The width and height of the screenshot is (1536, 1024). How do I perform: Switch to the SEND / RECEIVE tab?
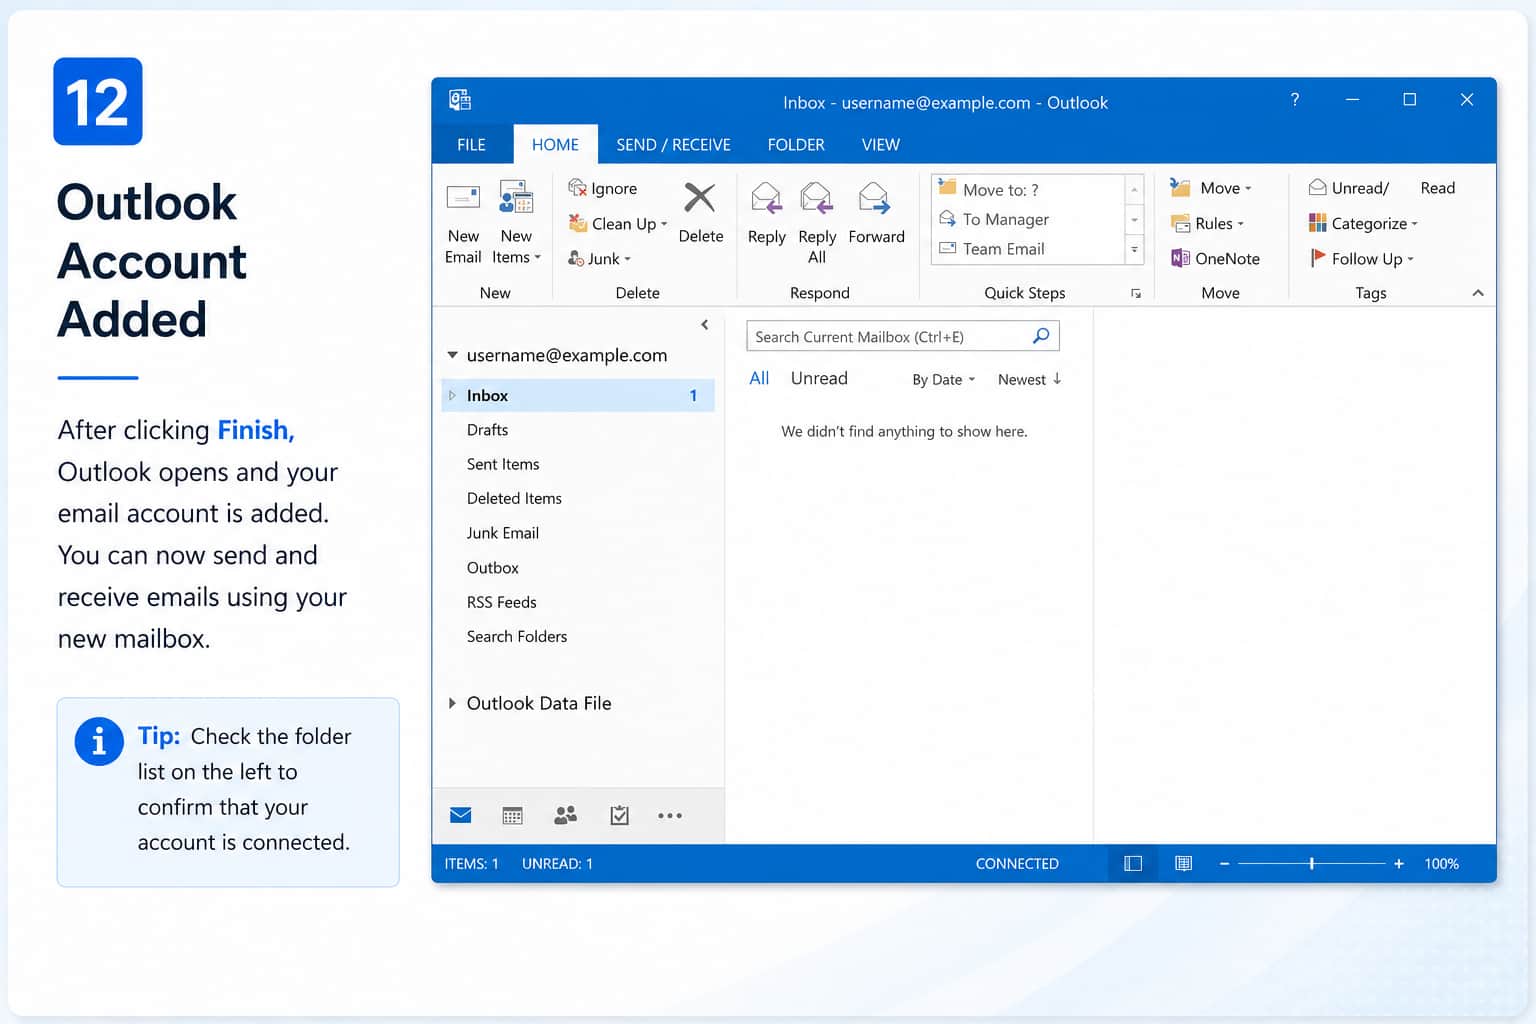pyautogui.click(x=673, y=144)
